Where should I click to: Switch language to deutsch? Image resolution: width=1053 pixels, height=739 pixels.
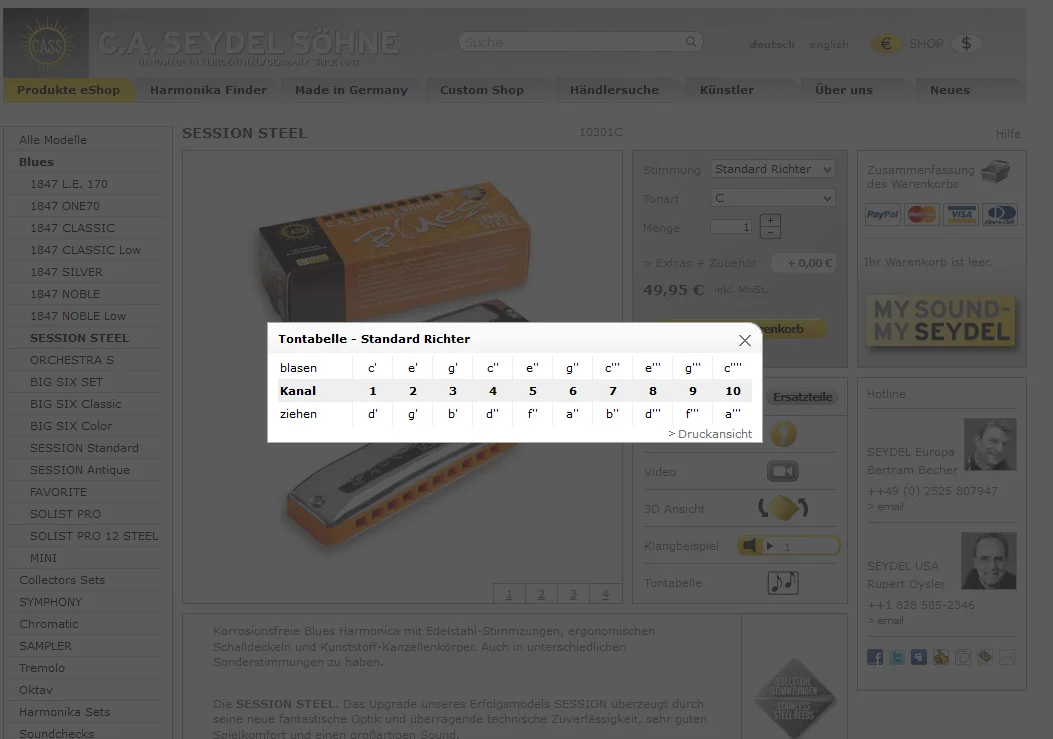point(772,44)
